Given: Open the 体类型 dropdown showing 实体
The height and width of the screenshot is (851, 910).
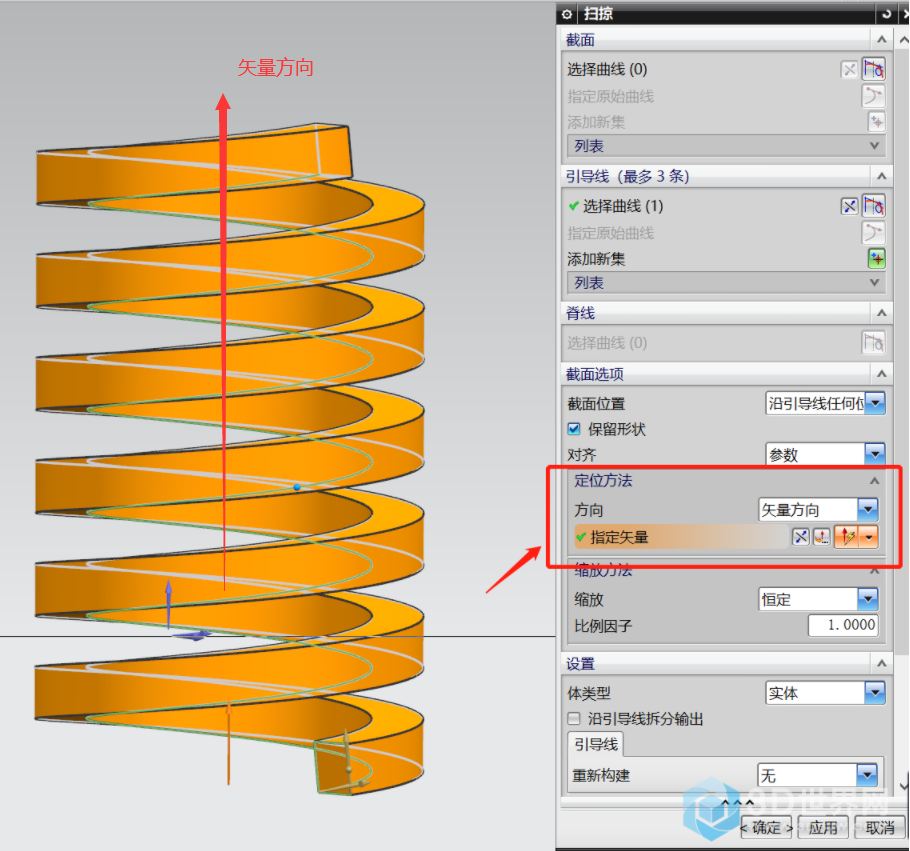Looking at the screenshot, I should tap(875, 693).
